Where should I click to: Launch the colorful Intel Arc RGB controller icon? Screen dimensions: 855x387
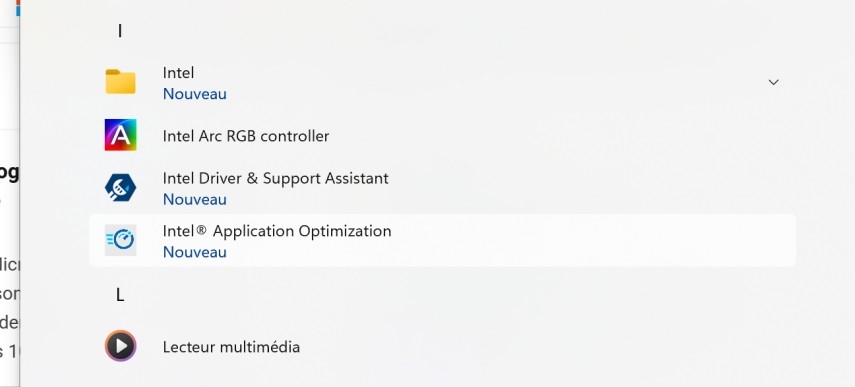pos(121,135)
